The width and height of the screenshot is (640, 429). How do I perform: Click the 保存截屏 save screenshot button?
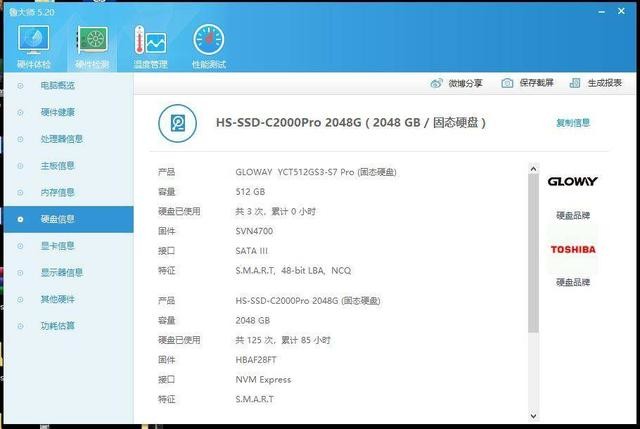(527, 83)
